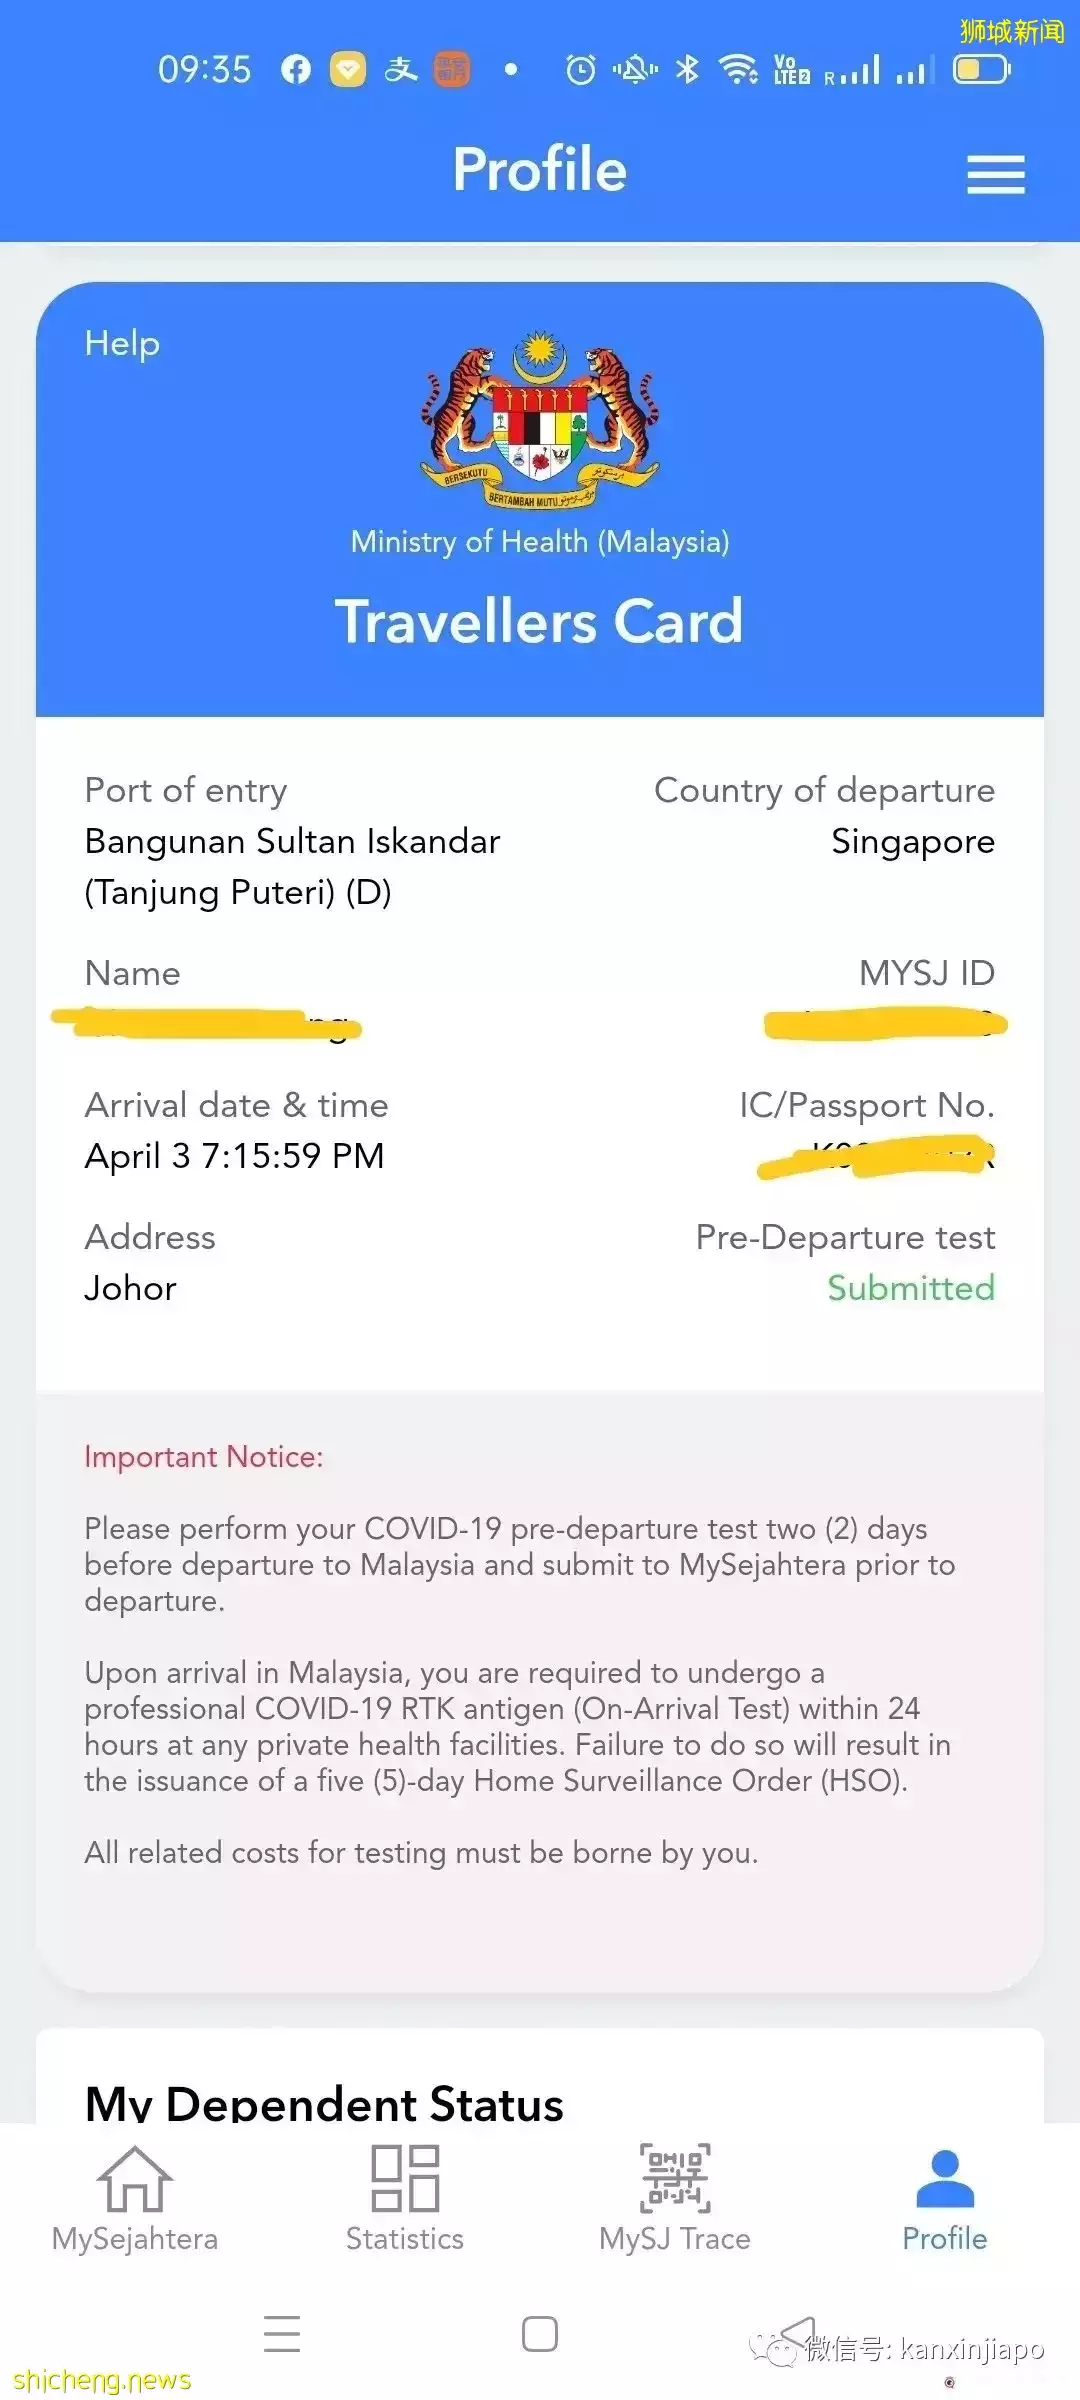Image resolution: width=1080 pixels, height=2400 pixels.
Task: Tap the Android recent apps button
Action: click(282, 2333)
